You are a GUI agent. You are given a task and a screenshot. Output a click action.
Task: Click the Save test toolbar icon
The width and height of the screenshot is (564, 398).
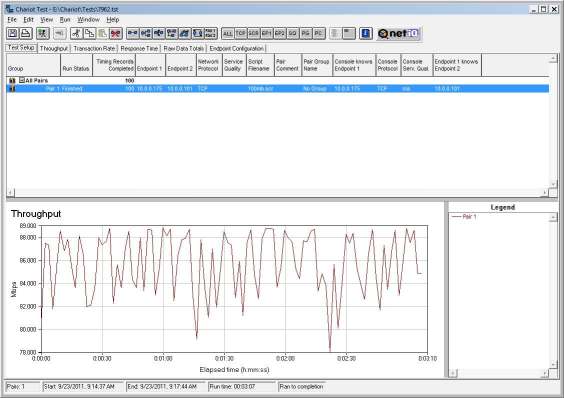(13, 33)
